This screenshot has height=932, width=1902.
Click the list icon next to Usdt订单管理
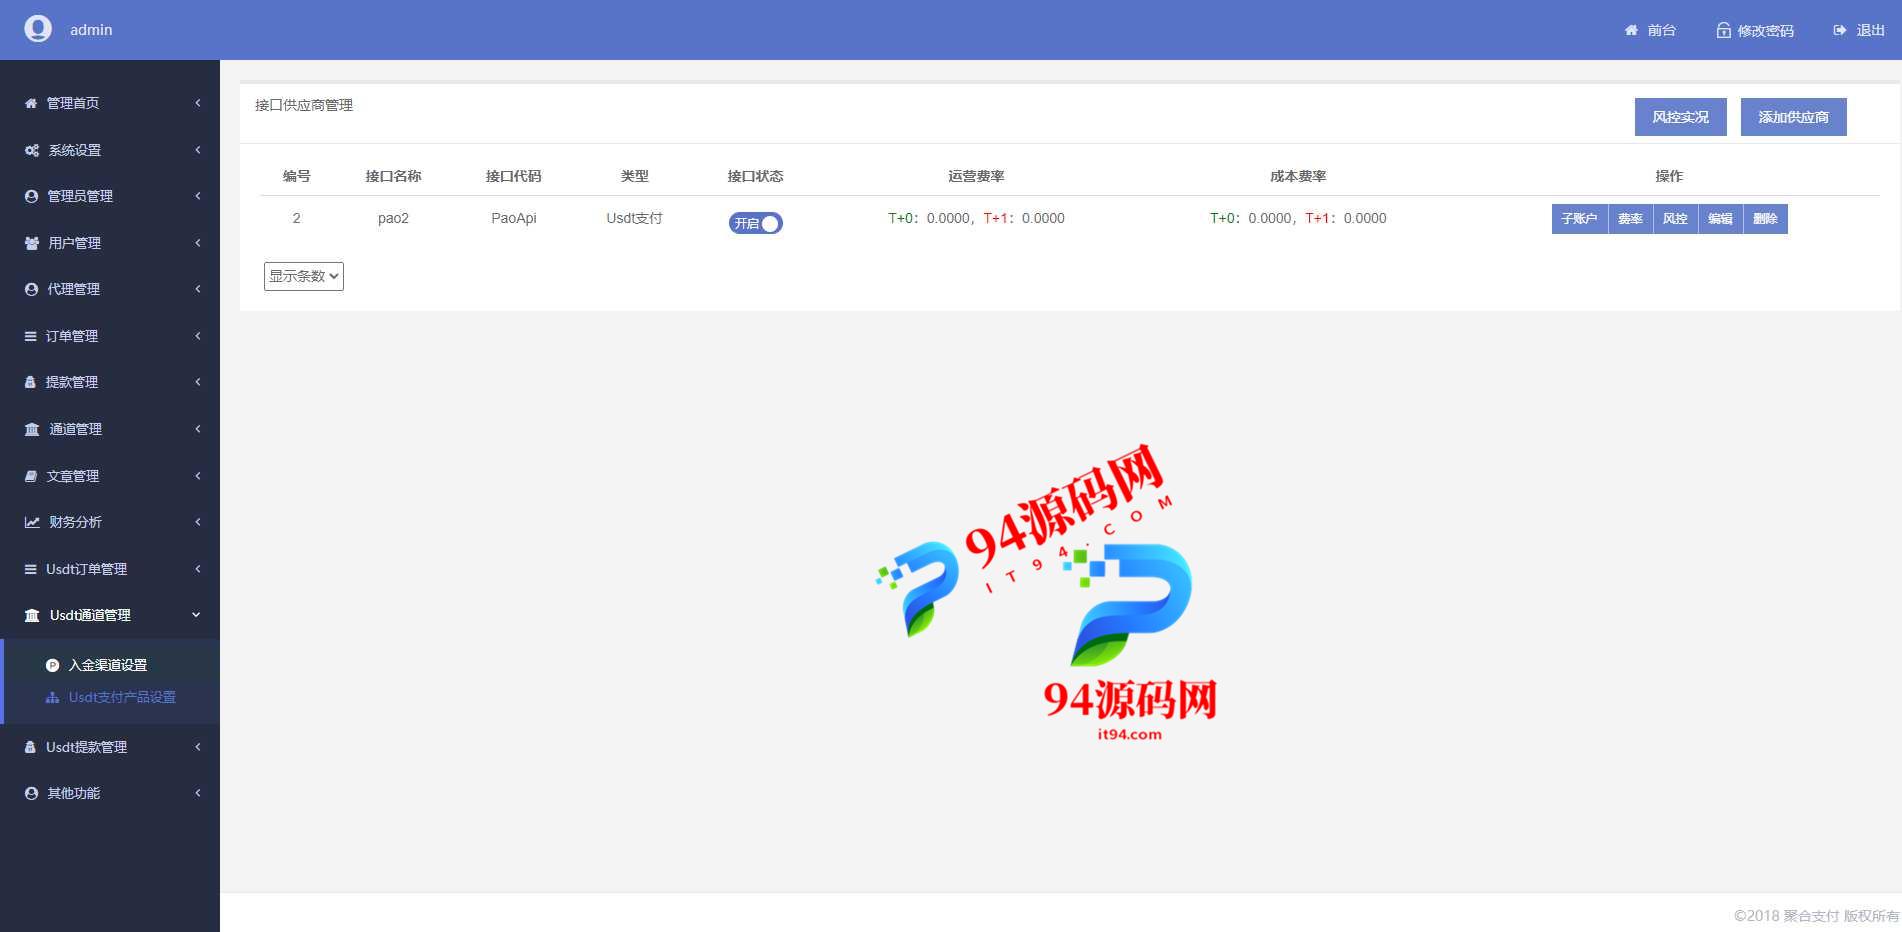[31, 569]
